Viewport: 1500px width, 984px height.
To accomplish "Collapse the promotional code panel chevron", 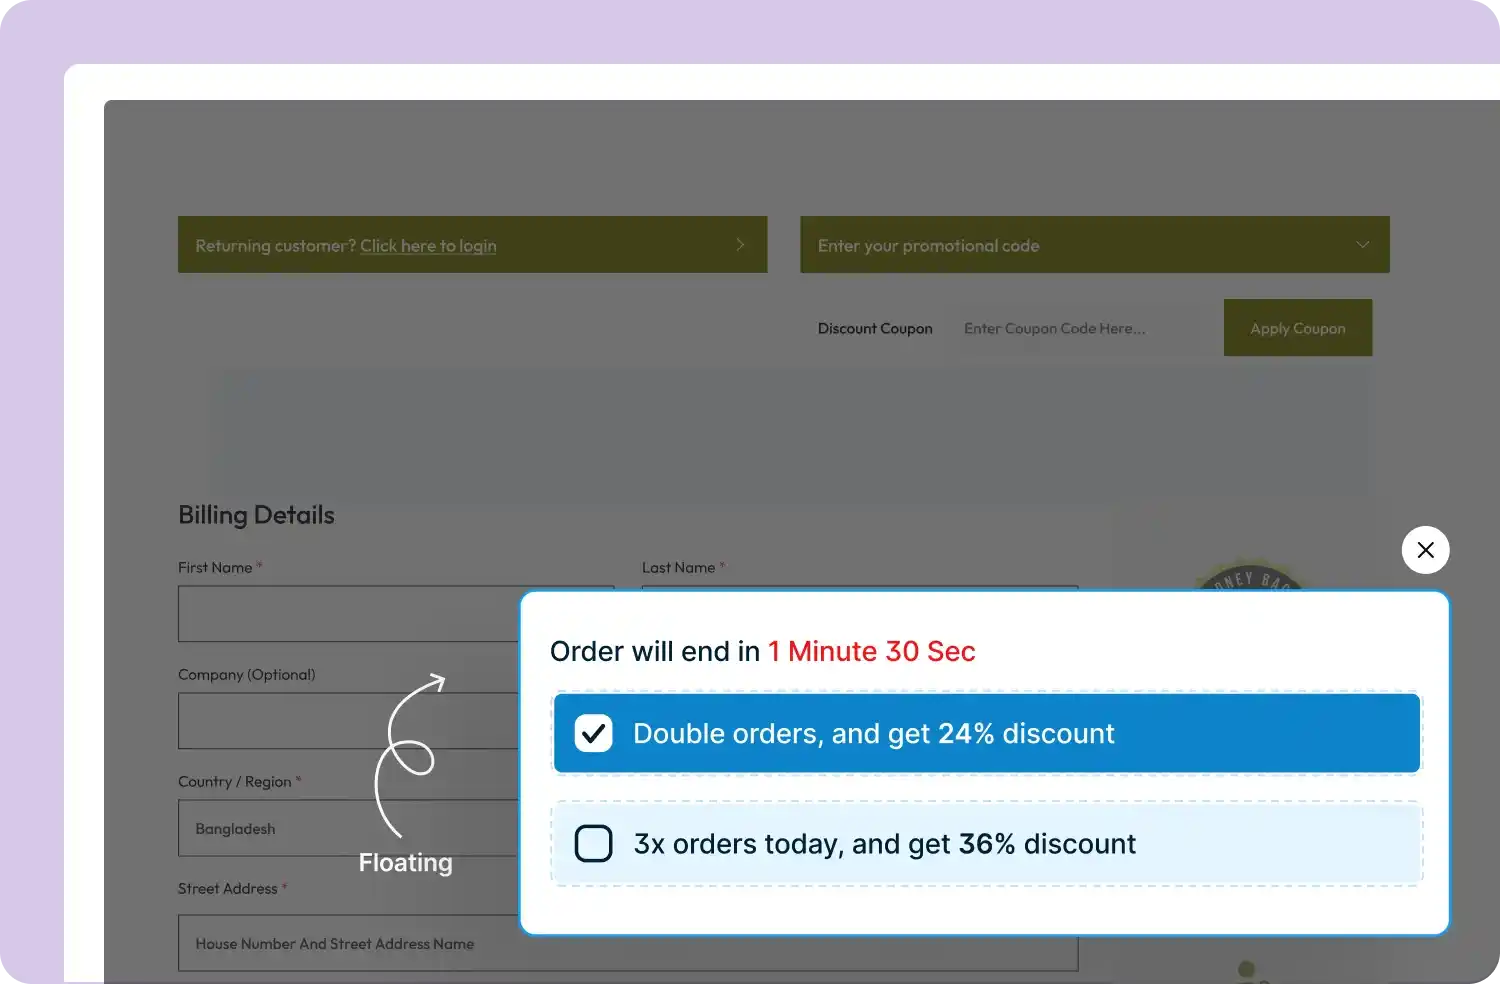I will tap(1362, 245).
